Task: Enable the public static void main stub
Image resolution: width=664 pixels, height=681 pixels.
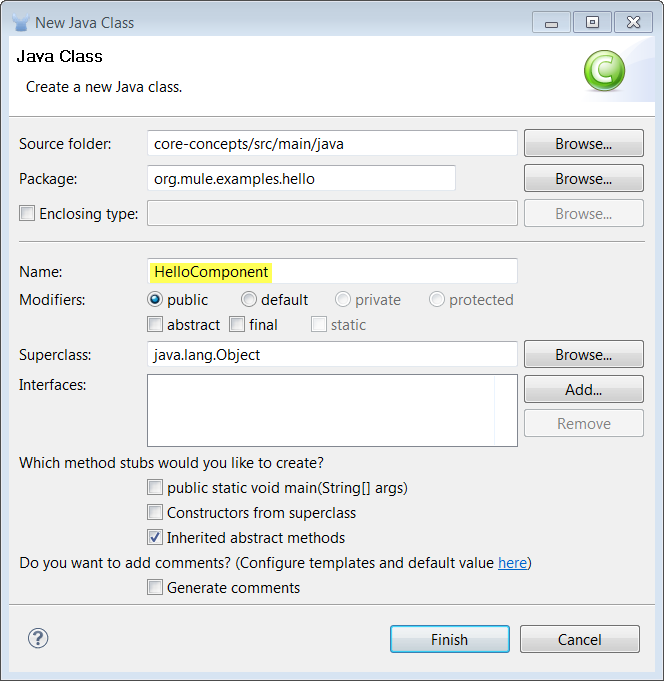Action: point(155,488)
